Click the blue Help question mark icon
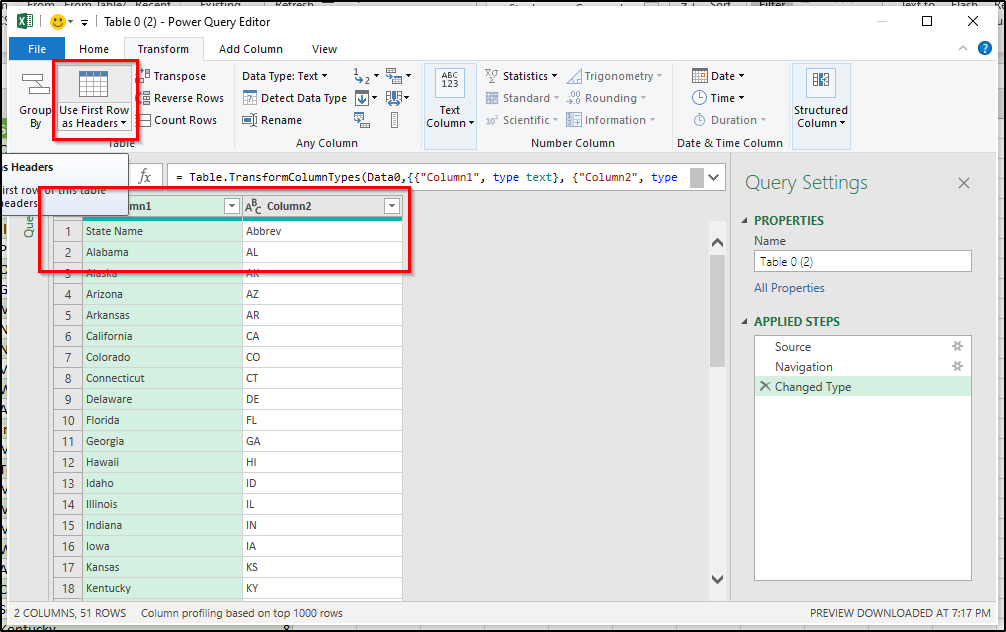 (985, 48)
